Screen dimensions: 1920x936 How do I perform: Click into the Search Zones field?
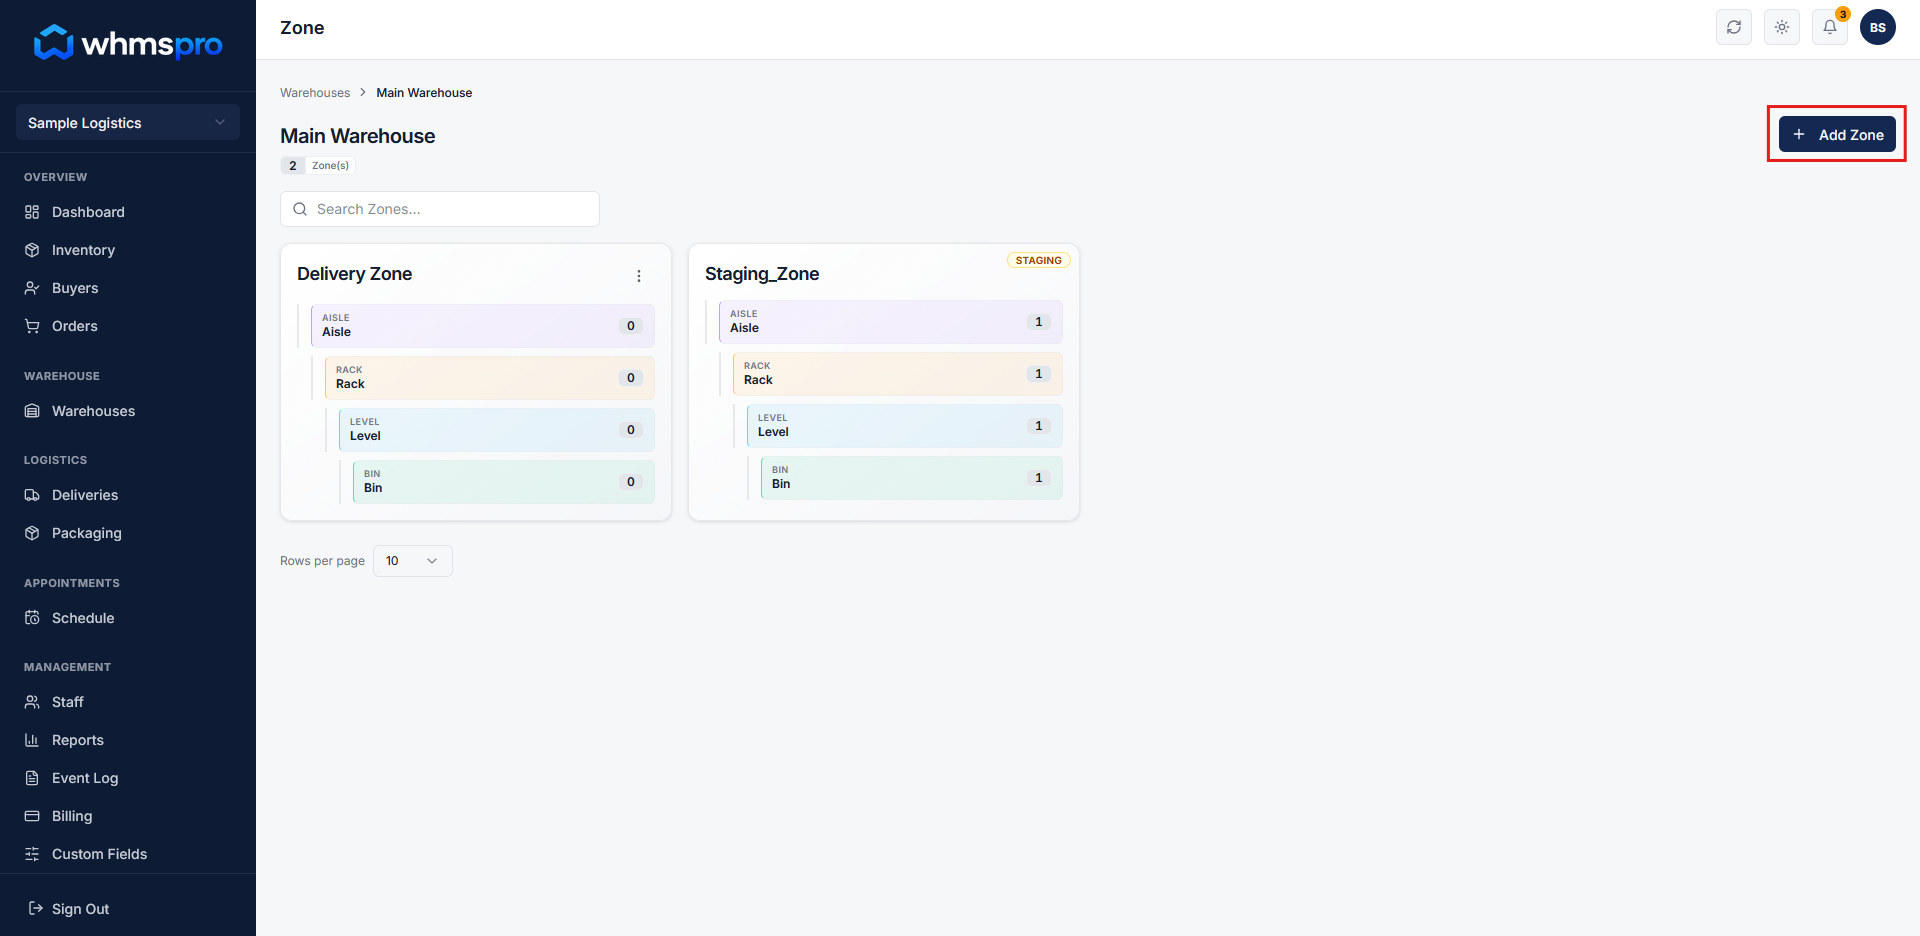[440, 209]
